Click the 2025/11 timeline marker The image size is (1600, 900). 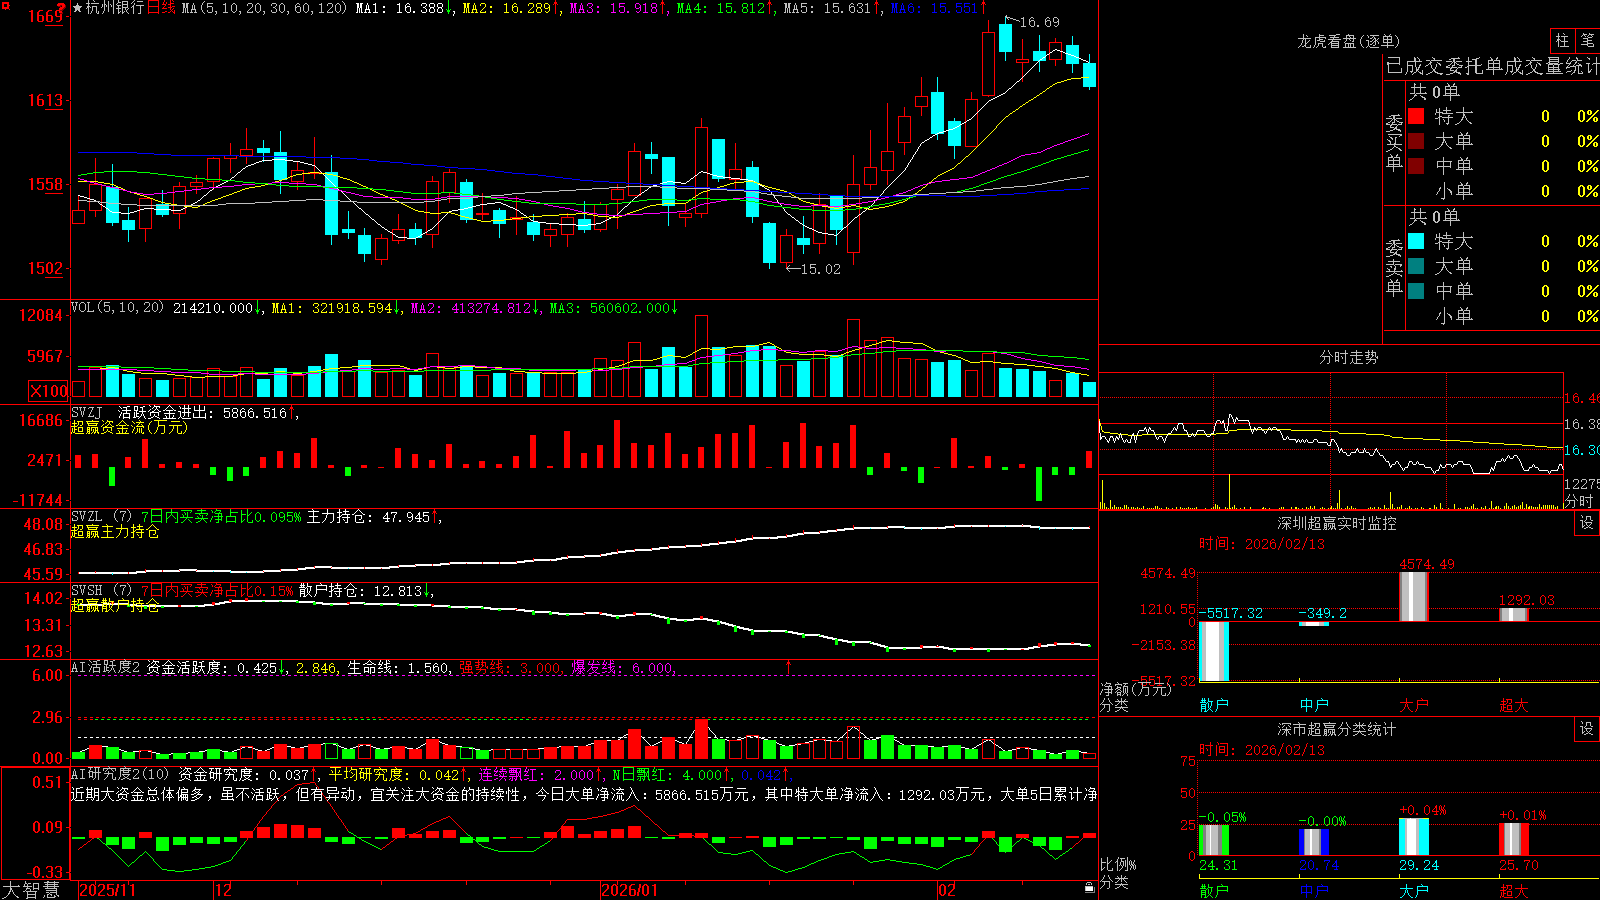tap(107, 890)
